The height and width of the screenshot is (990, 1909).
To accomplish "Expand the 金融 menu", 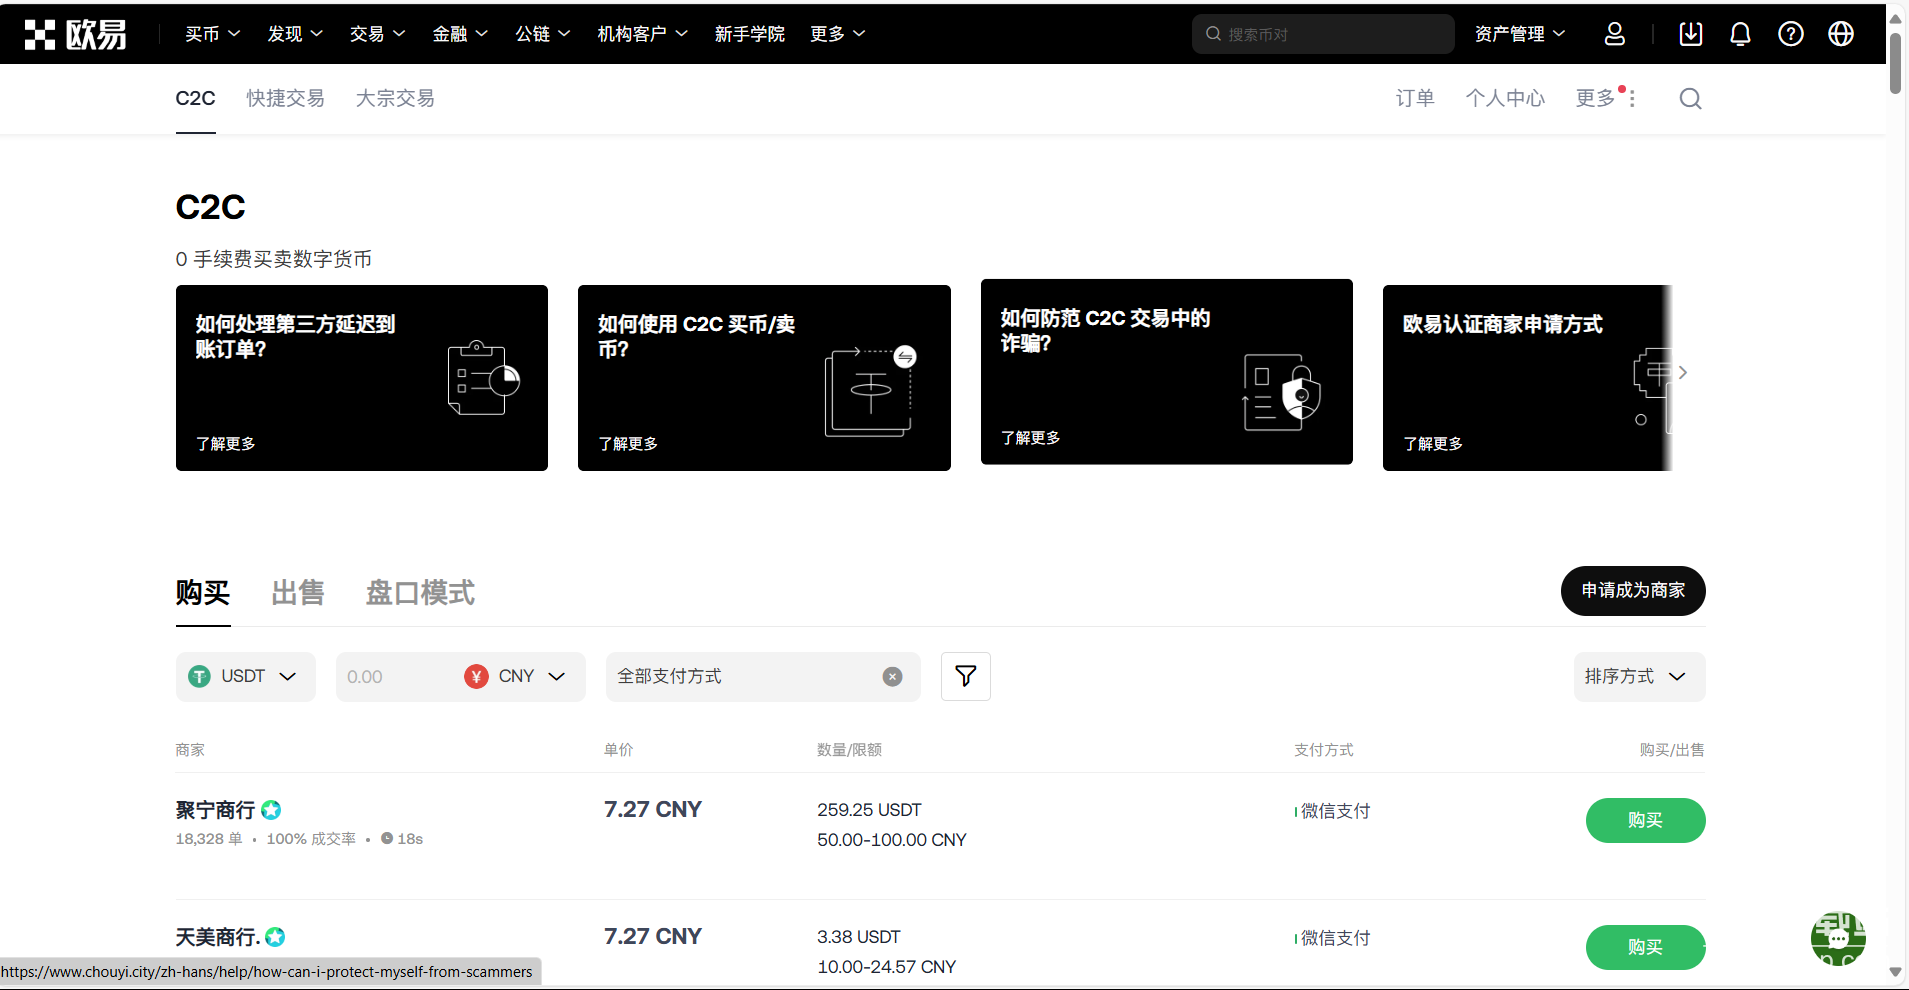I will 460,34.
